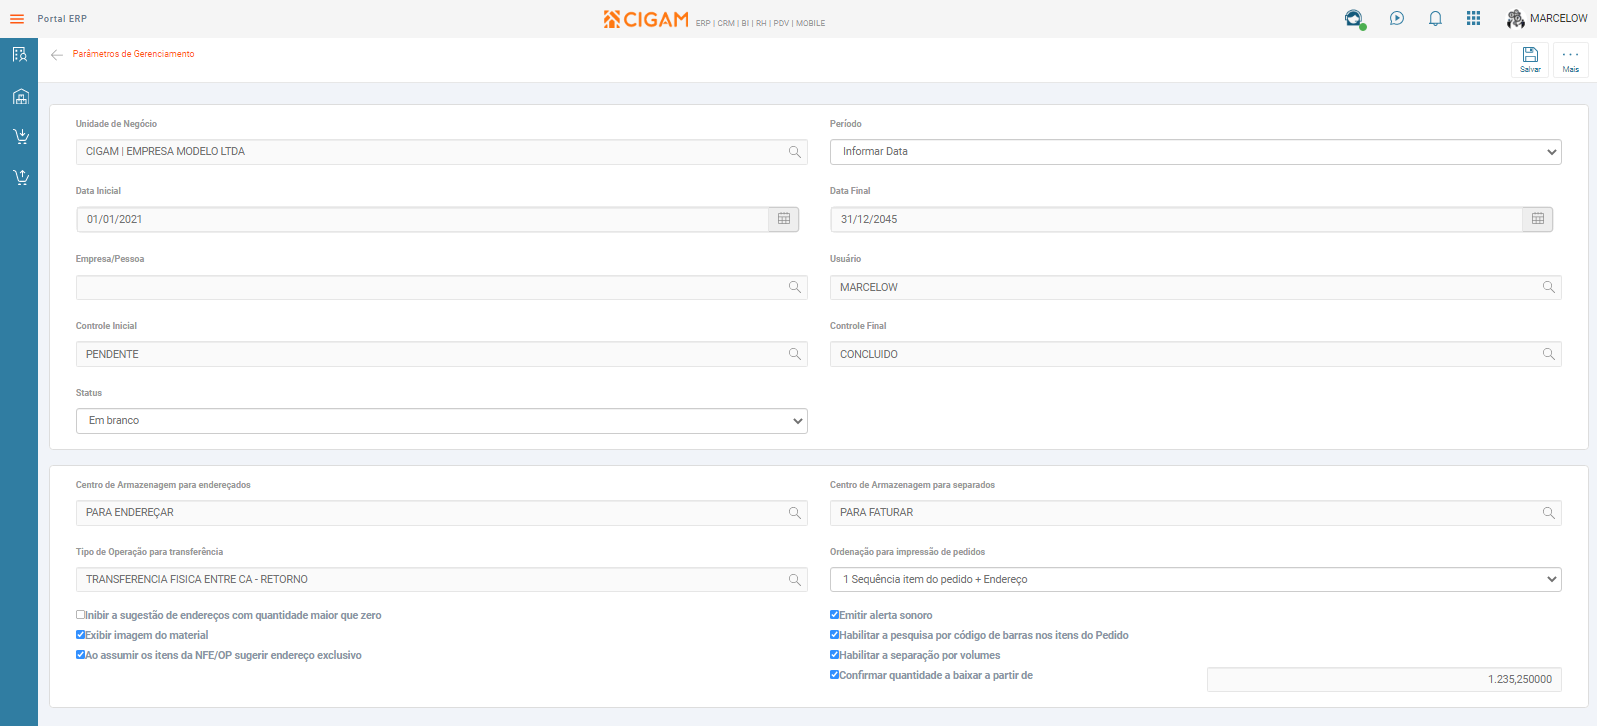Open the Status dropdown
This screenshot has width=1597, height=726.
[x=441, y=421]
